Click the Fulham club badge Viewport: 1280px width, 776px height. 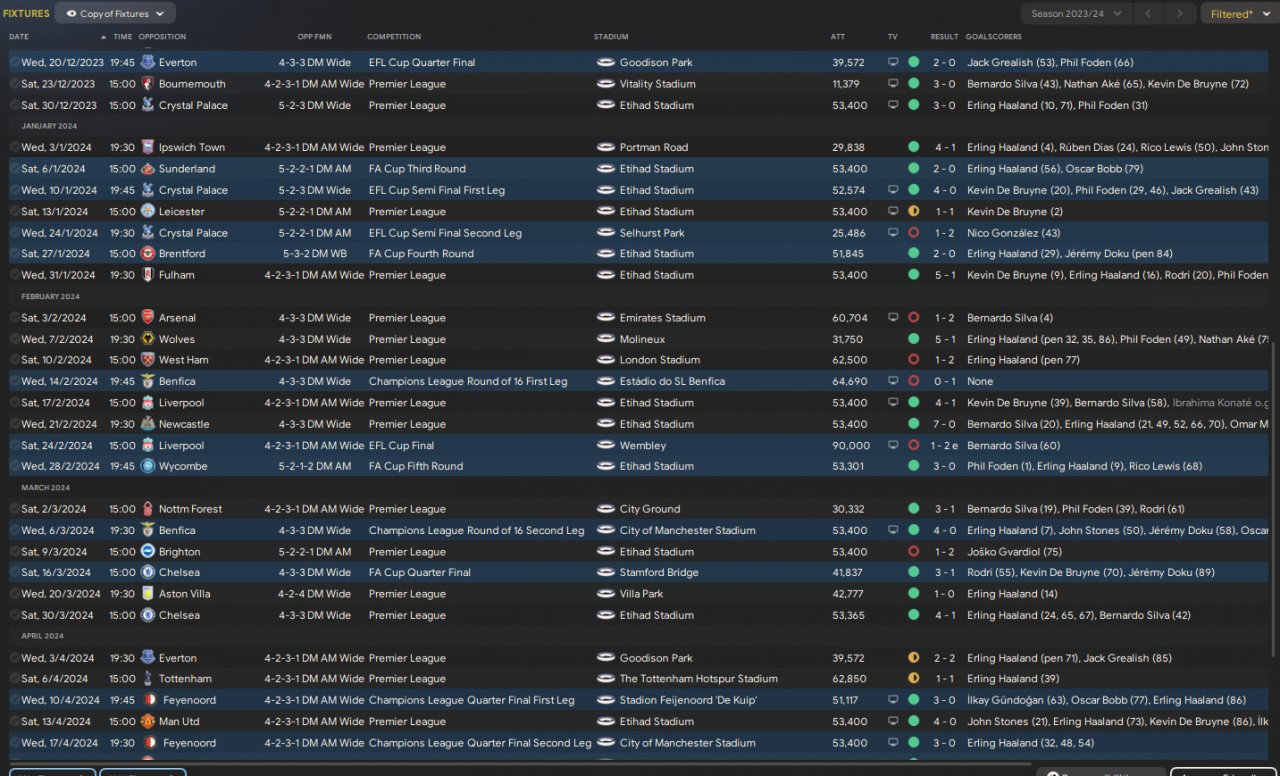(148, 275)
